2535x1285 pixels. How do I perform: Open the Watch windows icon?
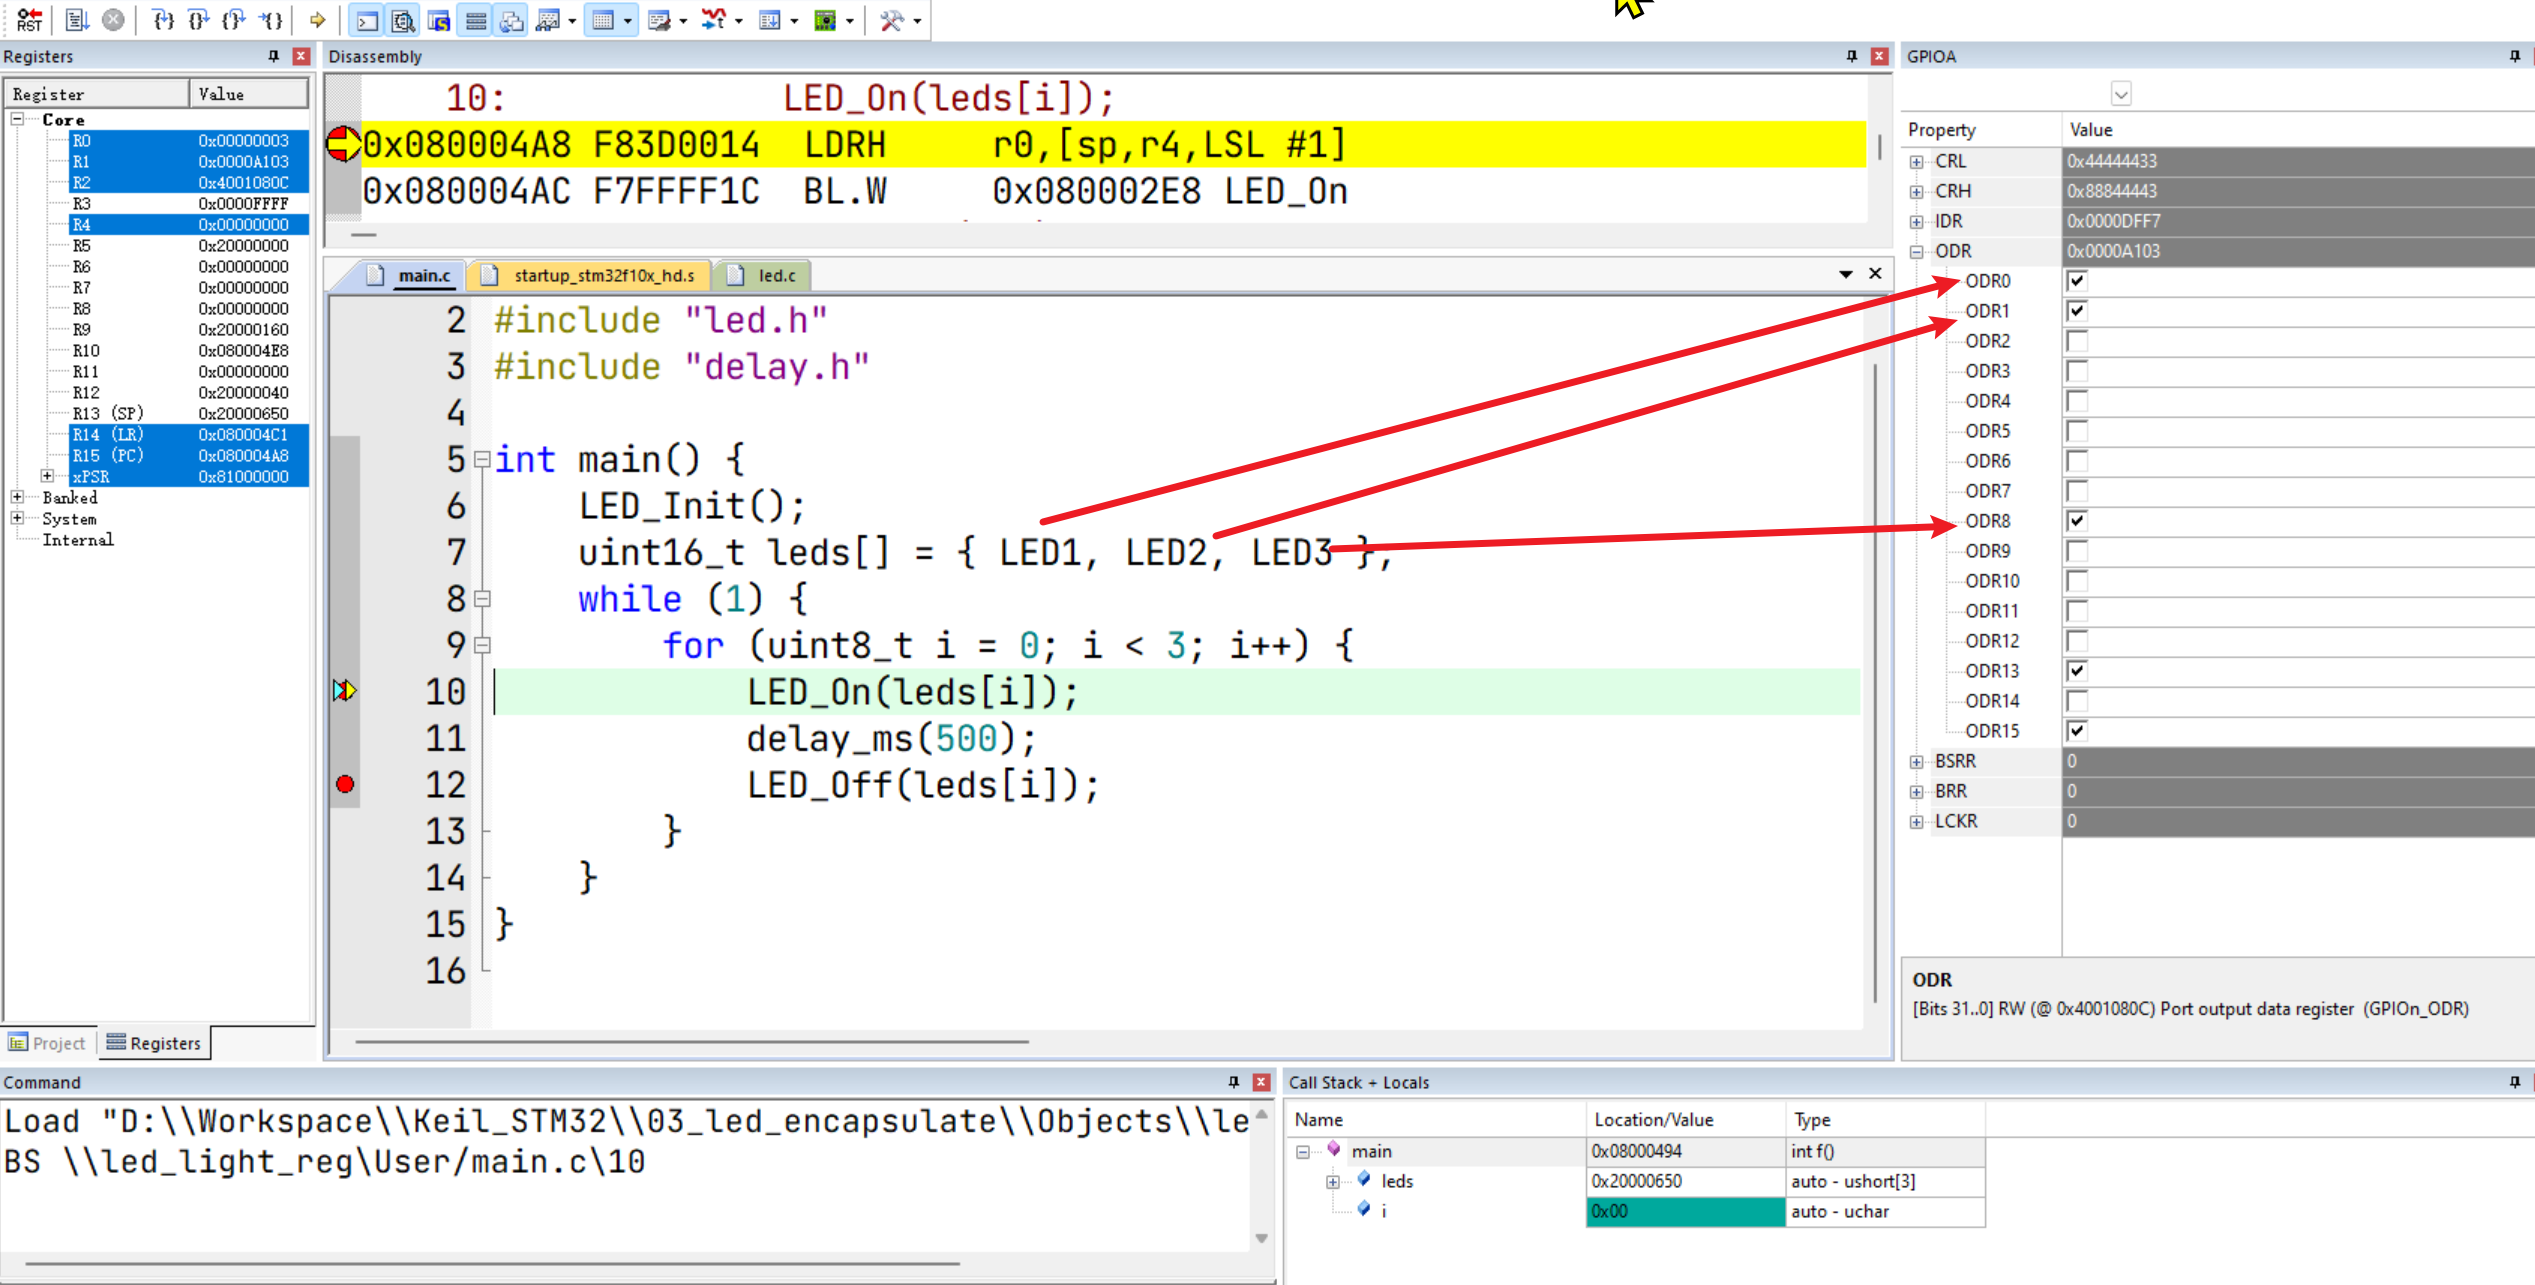coord(547,19)
